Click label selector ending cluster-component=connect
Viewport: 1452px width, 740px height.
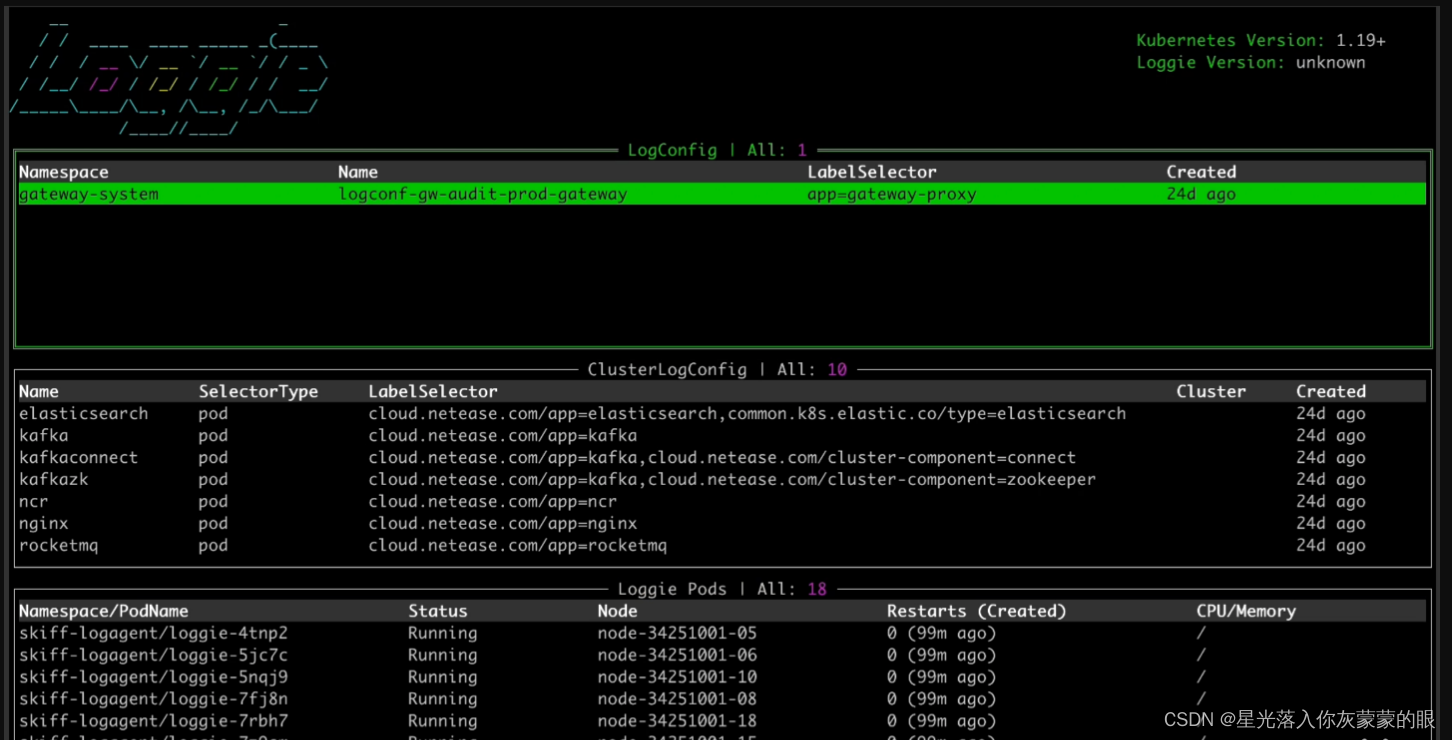722,458
